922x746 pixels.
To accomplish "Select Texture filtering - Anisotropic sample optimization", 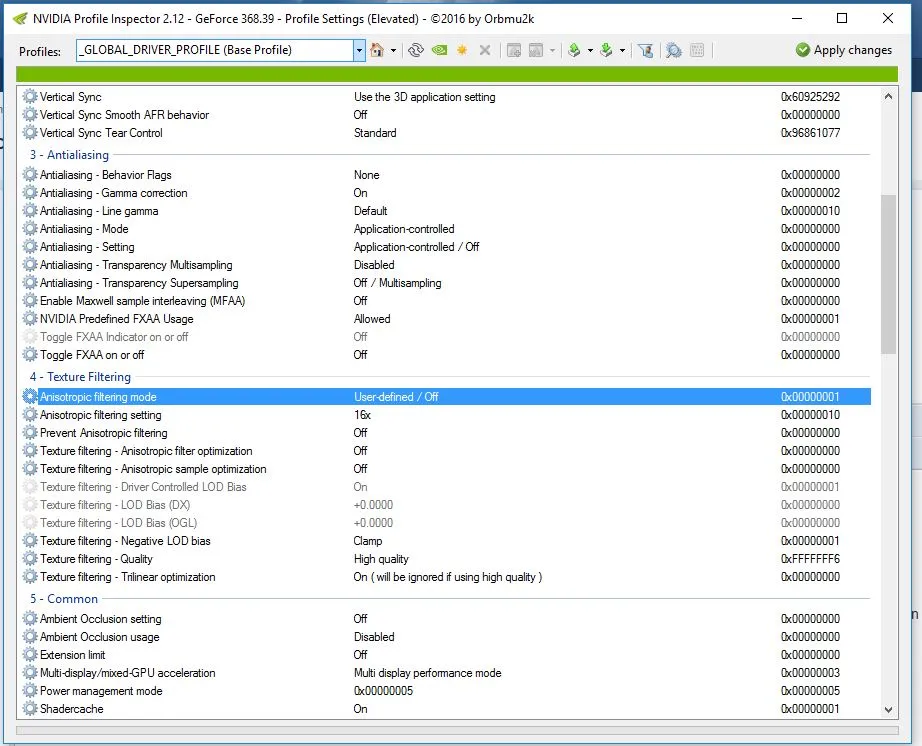I will pyautogui.click(x=446, y=469).
